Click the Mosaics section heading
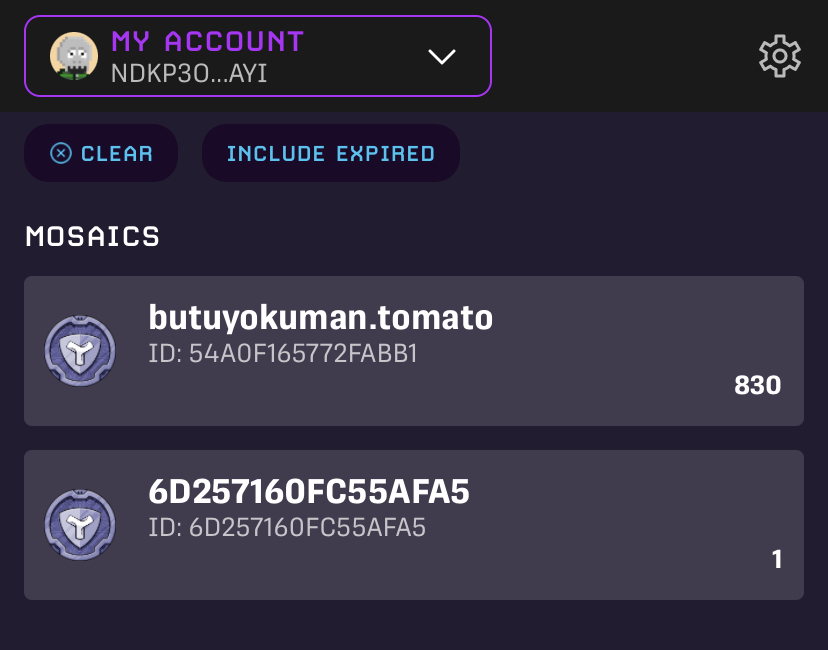 92,237
